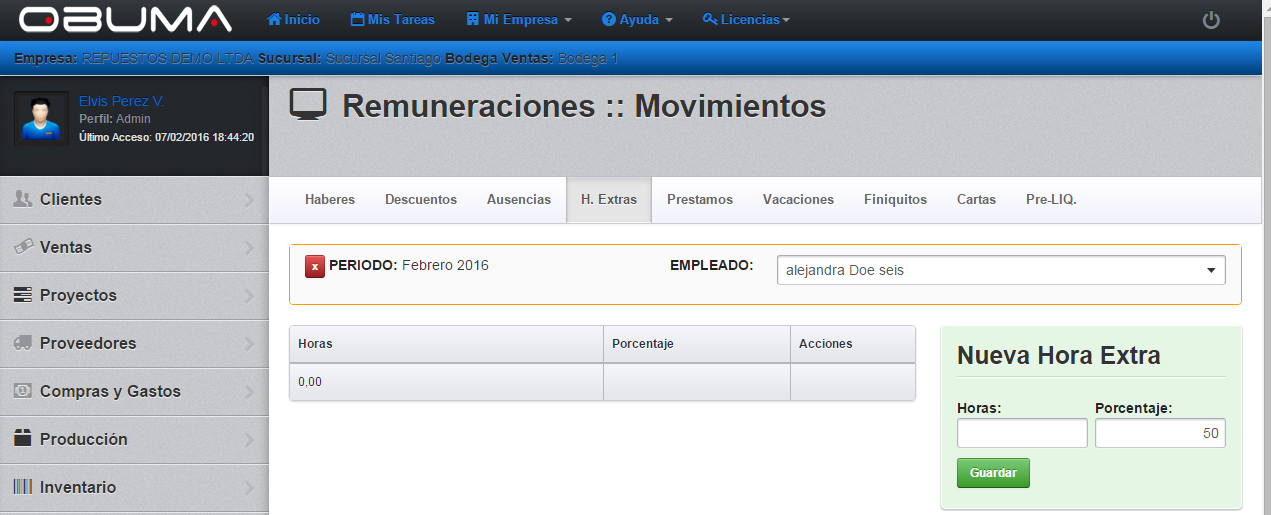Viewport: 1271px width, 515px height.
Task: Open the Ayuda dropdown menu
Action: (x=637, y=20)
